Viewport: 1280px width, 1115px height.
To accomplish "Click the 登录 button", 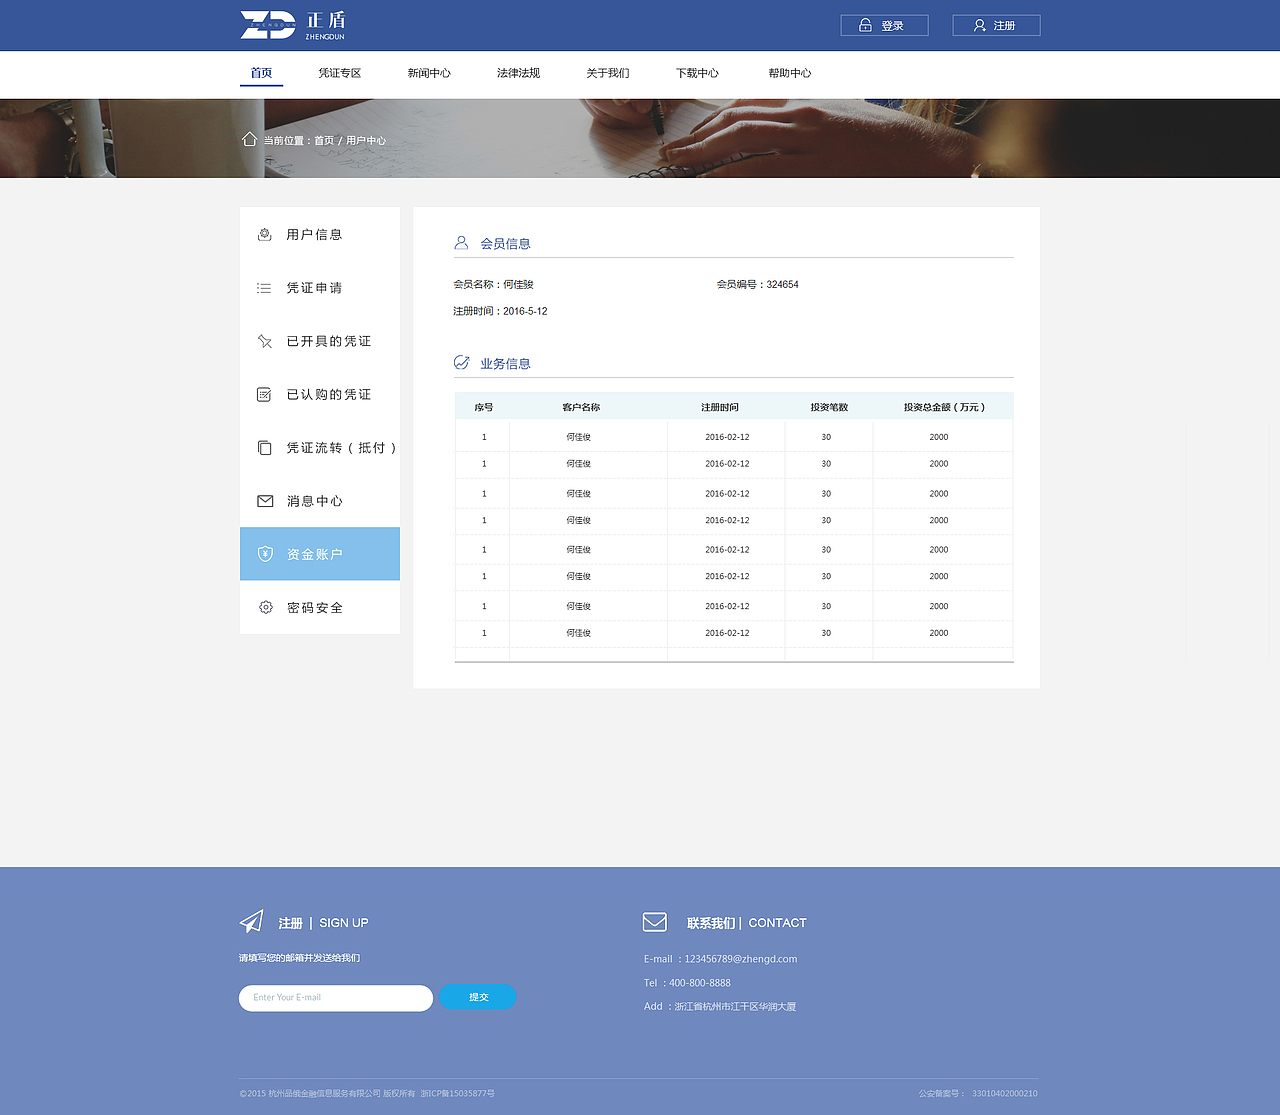I will coord(884,25).
